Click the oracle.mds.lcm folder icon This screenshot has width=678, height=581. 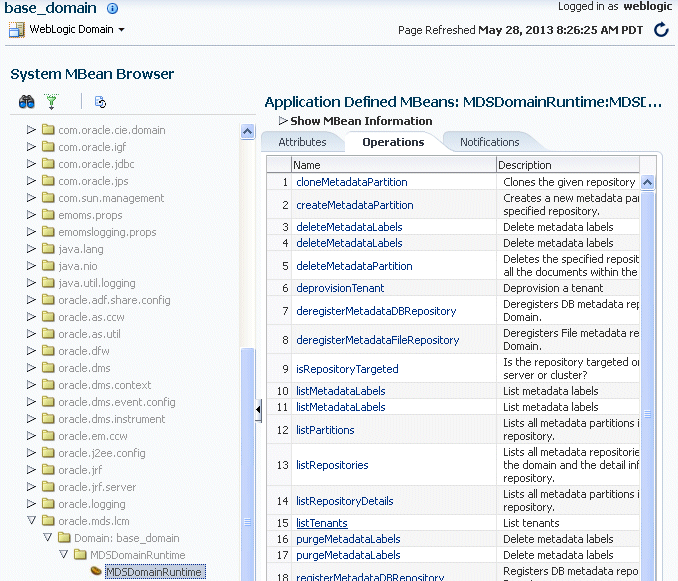pos(48,520)
